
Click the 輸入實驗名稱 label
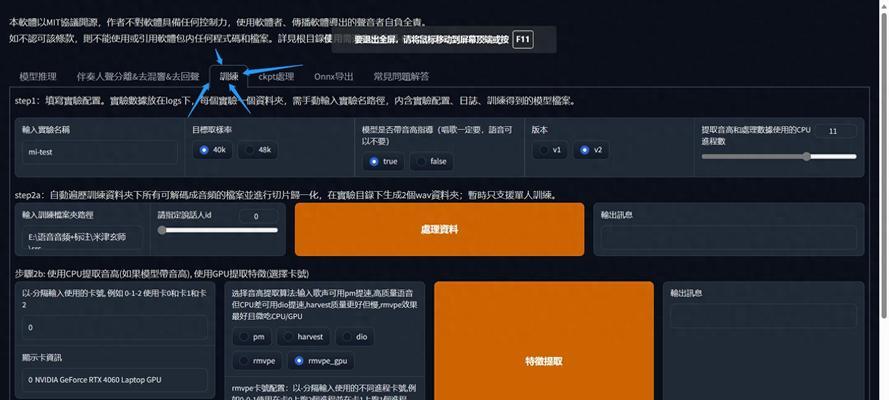pos(46,130)
